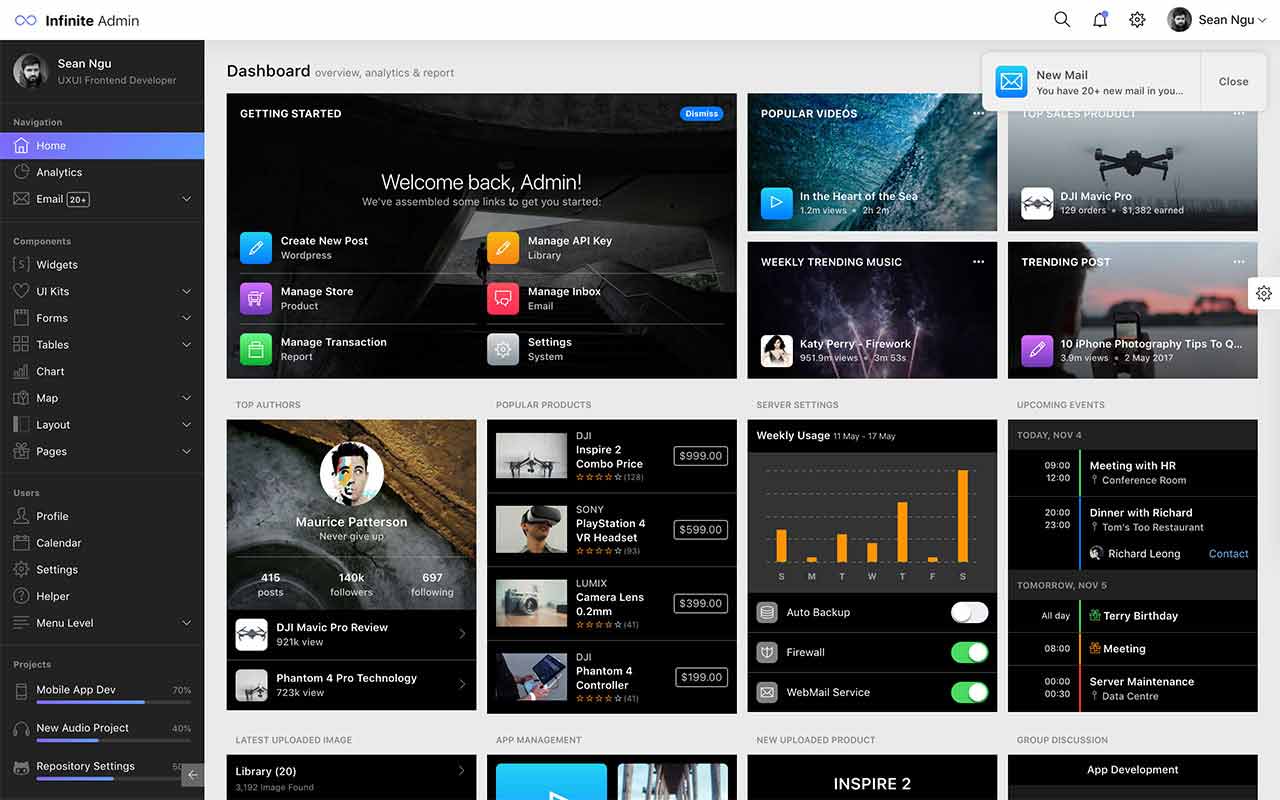1280x800 pixels.
Task: Select Analytics in the navigation sidebar
Action: 59,172
